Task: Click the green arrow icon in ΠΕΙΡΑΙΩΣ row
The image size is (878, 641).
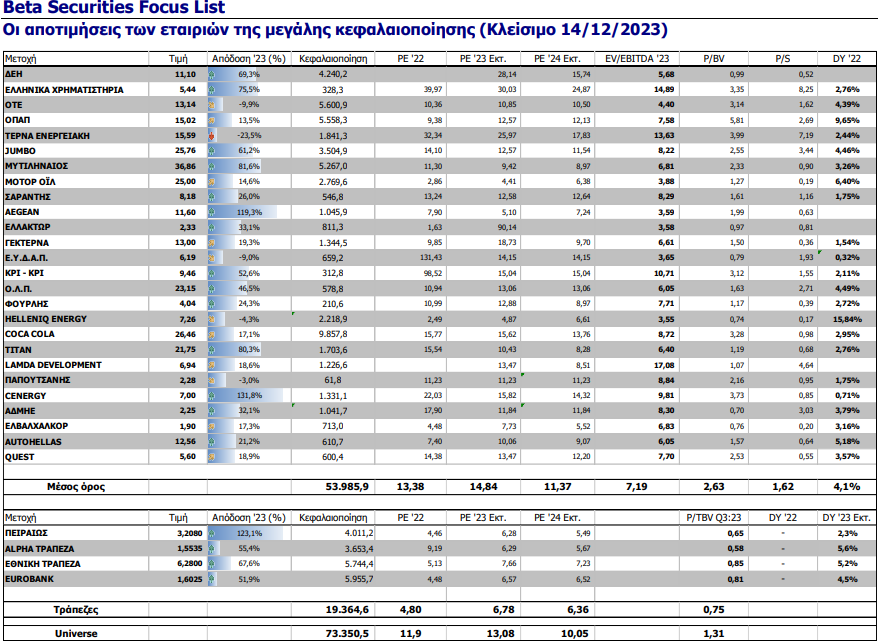Action: click(x=211, y=534)
